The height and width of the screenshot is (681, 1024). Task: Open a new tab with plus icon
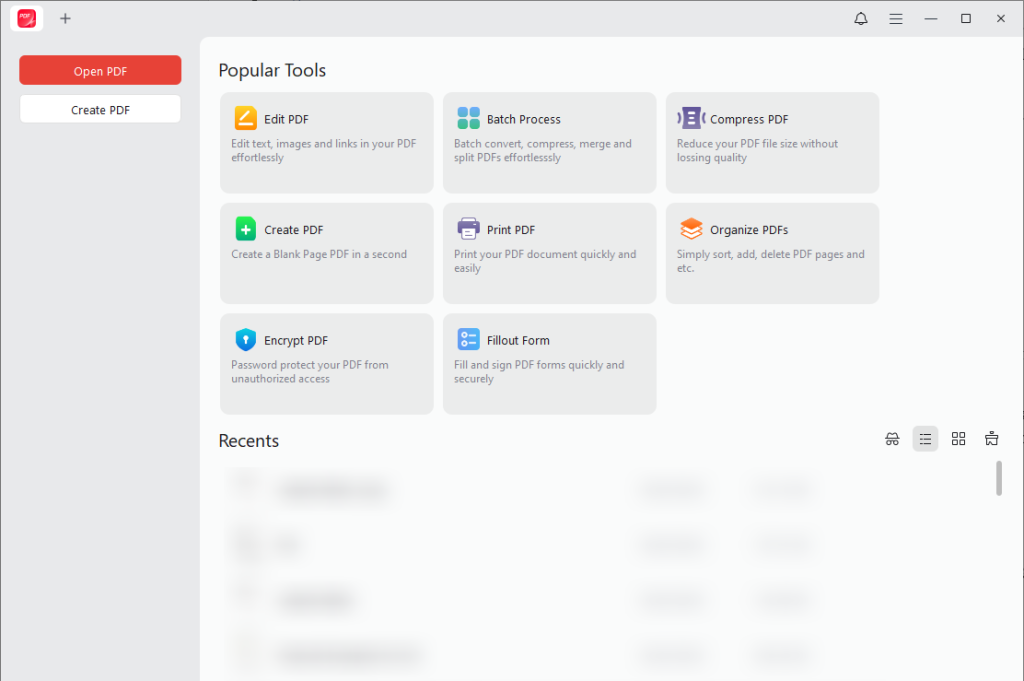pos(65,18)
